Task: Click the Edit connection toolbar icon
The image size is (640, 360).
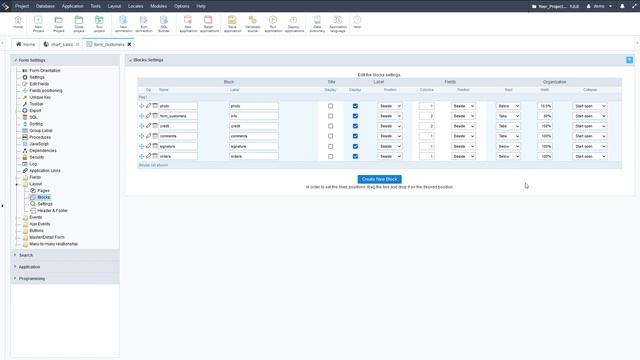Action: [144, 24]
